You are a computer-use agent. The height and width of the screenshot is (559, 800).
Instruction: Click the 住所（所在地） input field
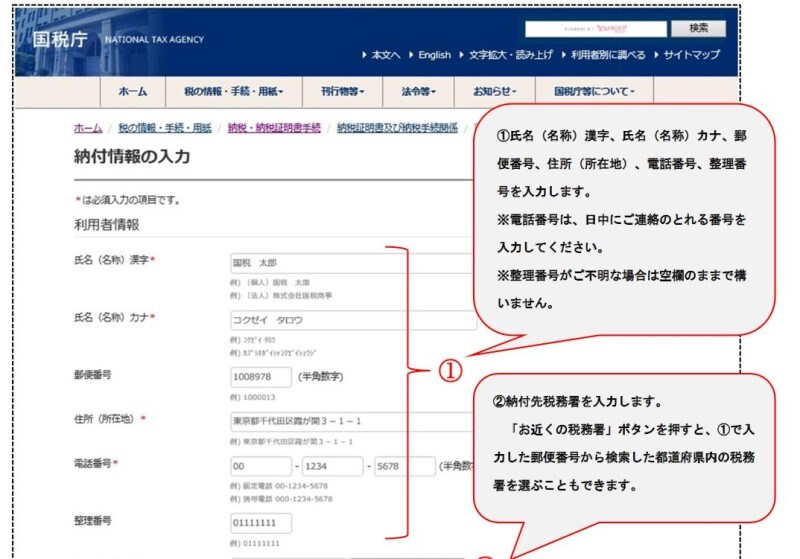click(x=353, y=421)
